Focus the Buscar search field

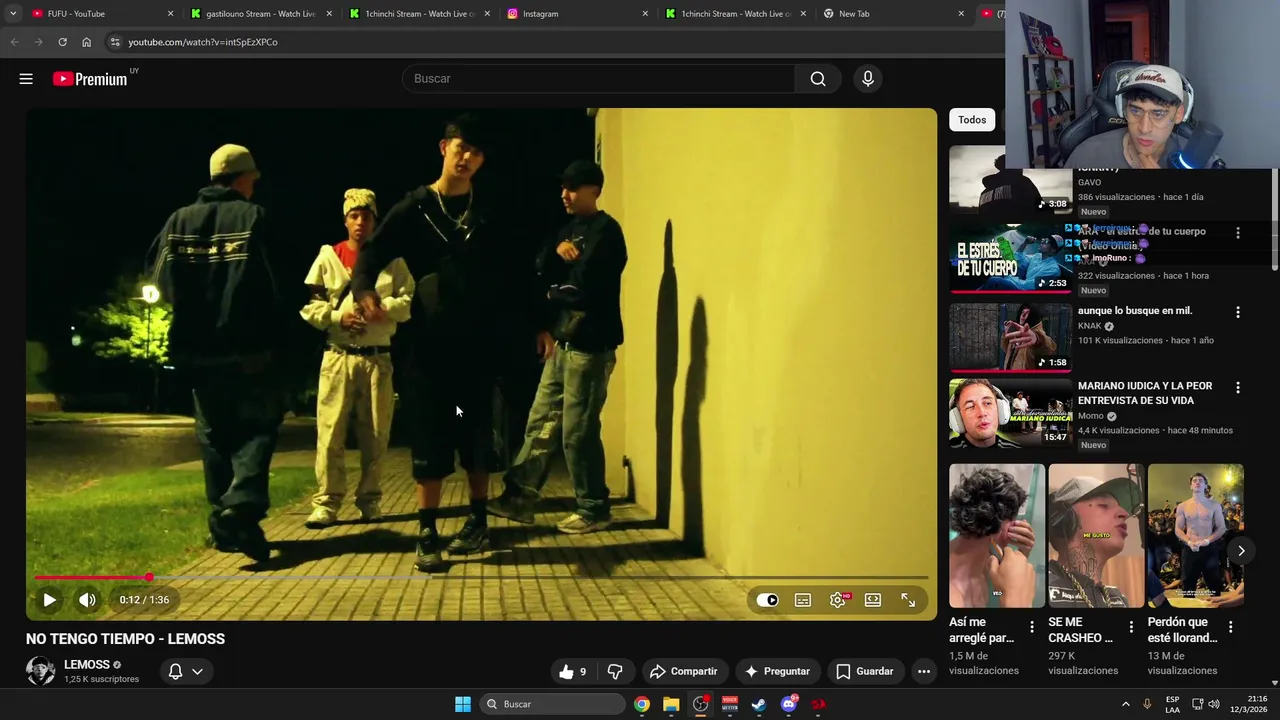coord(598,79)
